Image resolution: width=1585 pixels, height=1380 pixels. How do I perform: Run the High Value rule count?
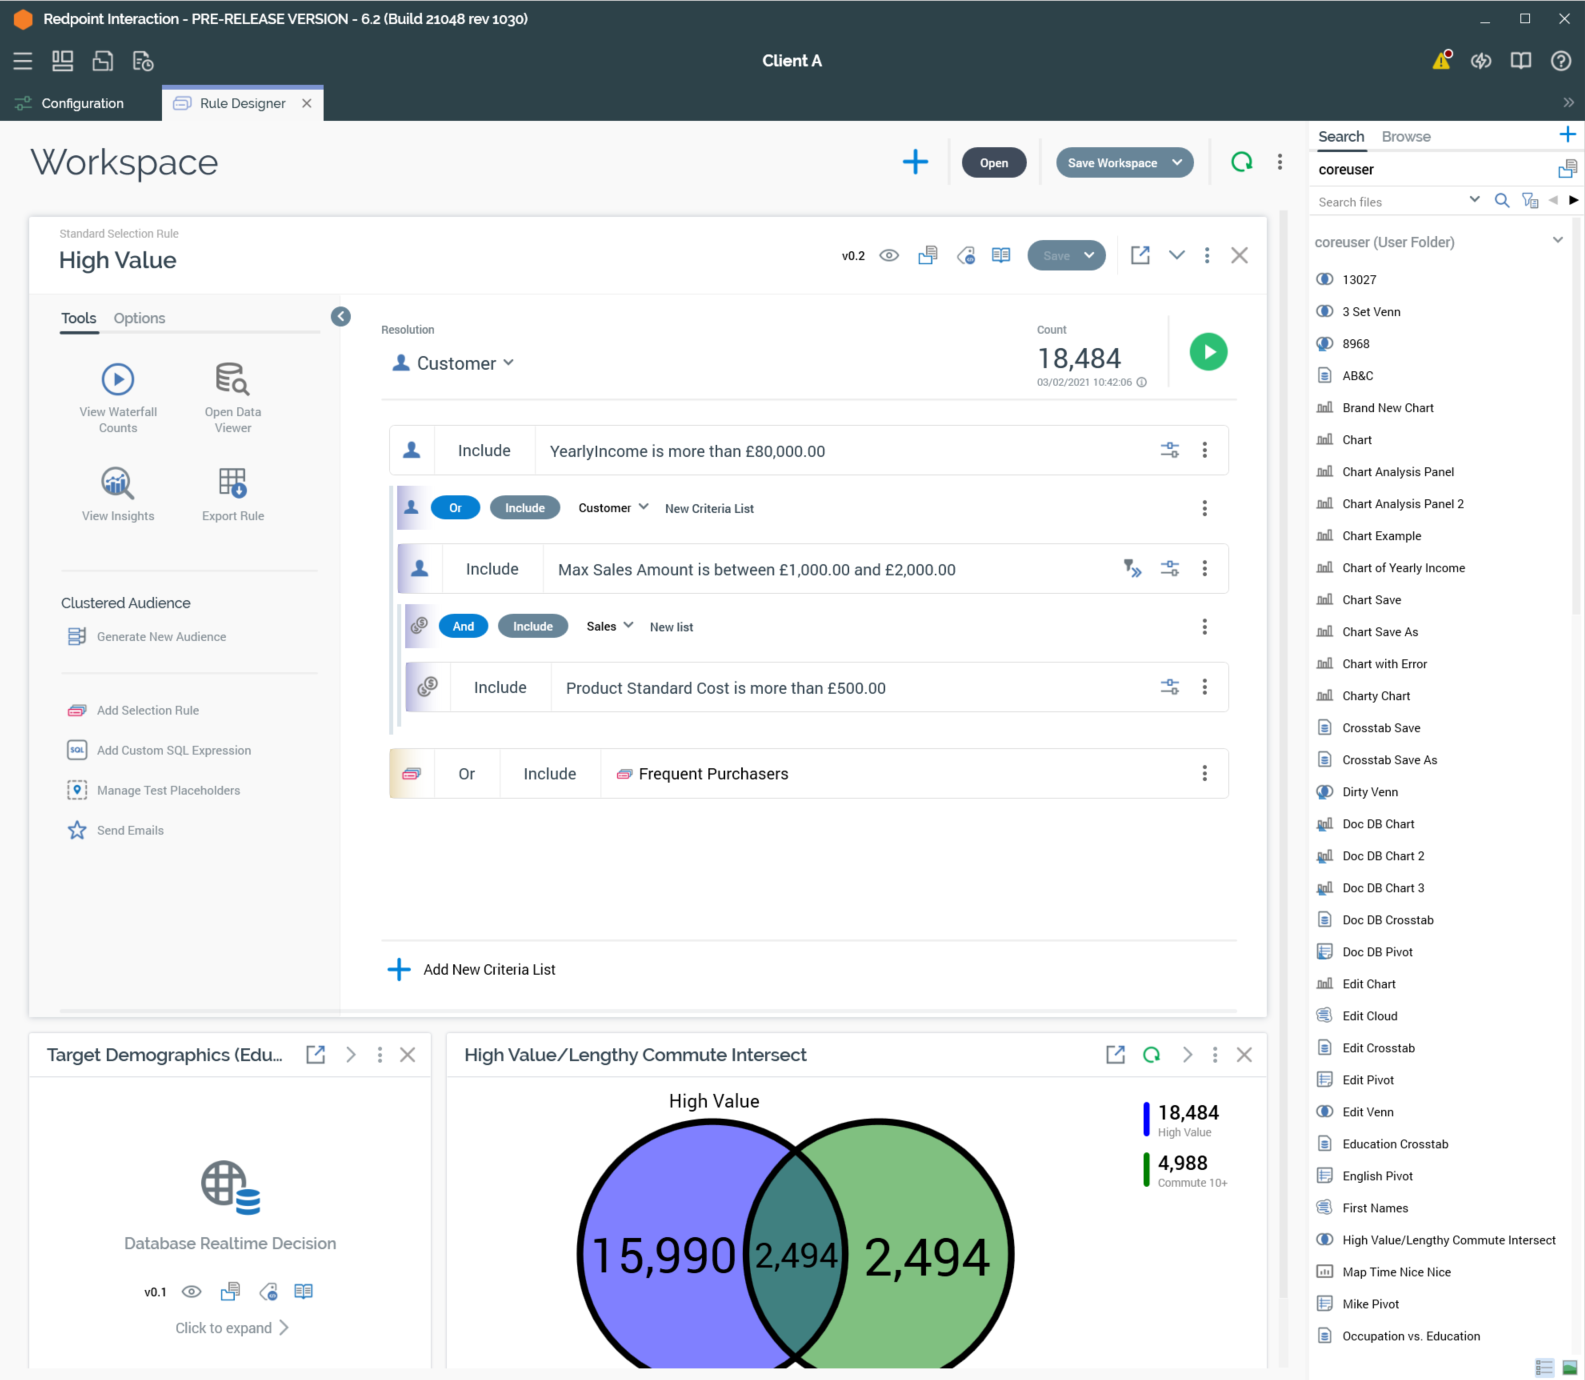point(1208,352)
